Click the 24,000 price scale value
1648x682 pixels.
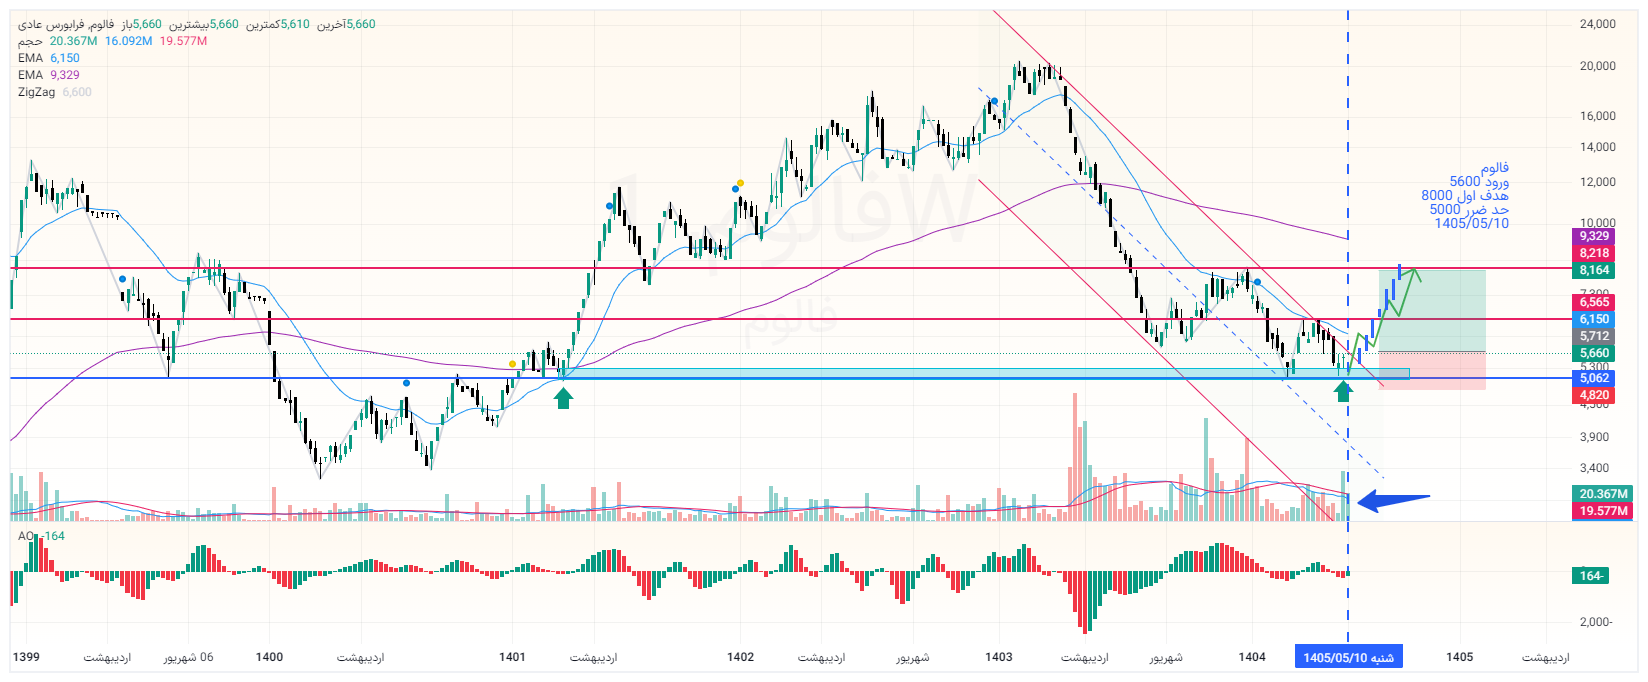click(1597, 24)
